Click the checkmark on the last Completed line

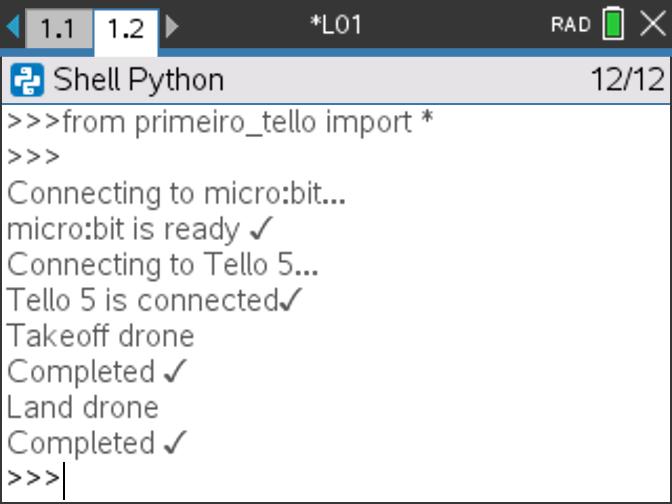(x=175, y=442)
